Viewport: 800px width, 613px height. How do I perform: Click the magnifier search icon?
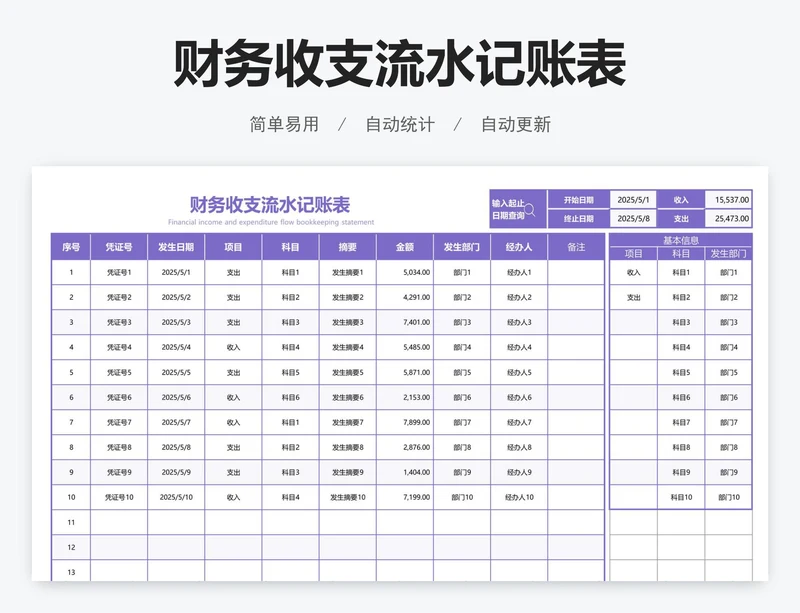click(x=530, y=210)
